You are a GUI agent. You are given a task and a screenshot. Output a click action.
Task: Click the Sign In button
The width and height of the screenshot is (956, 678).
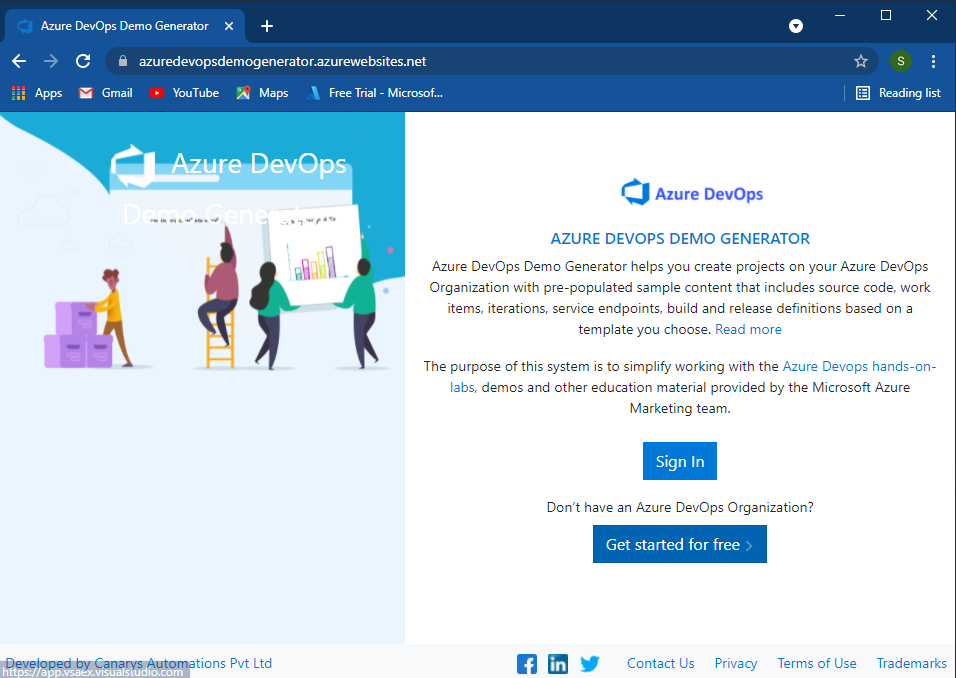pos(679,461)
